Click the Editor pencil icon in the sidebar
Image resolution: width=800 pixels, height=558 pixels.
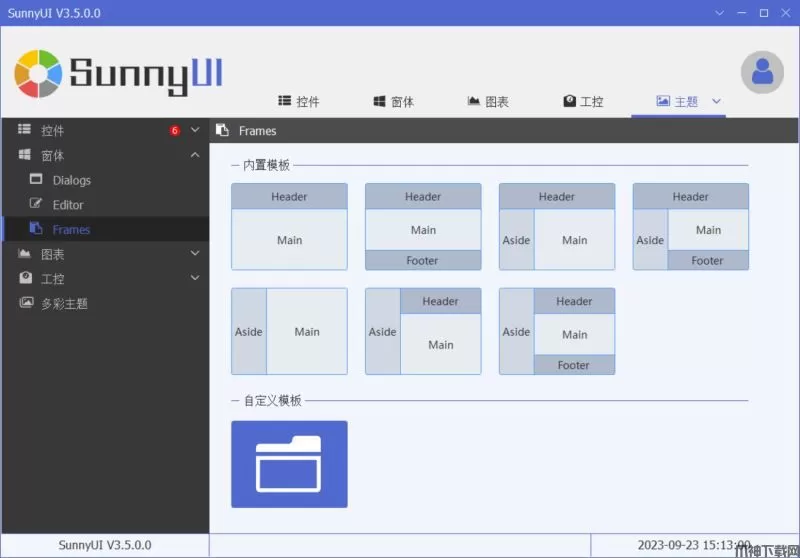click(36, 204)
